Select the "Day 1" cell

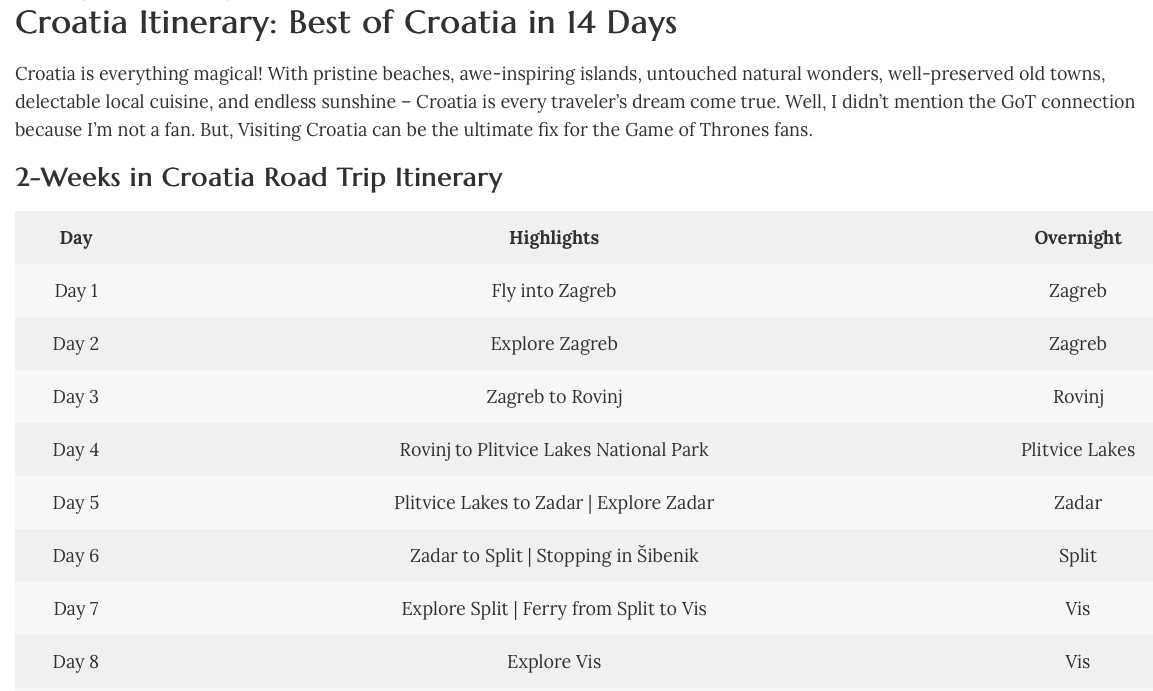(76, 291)
